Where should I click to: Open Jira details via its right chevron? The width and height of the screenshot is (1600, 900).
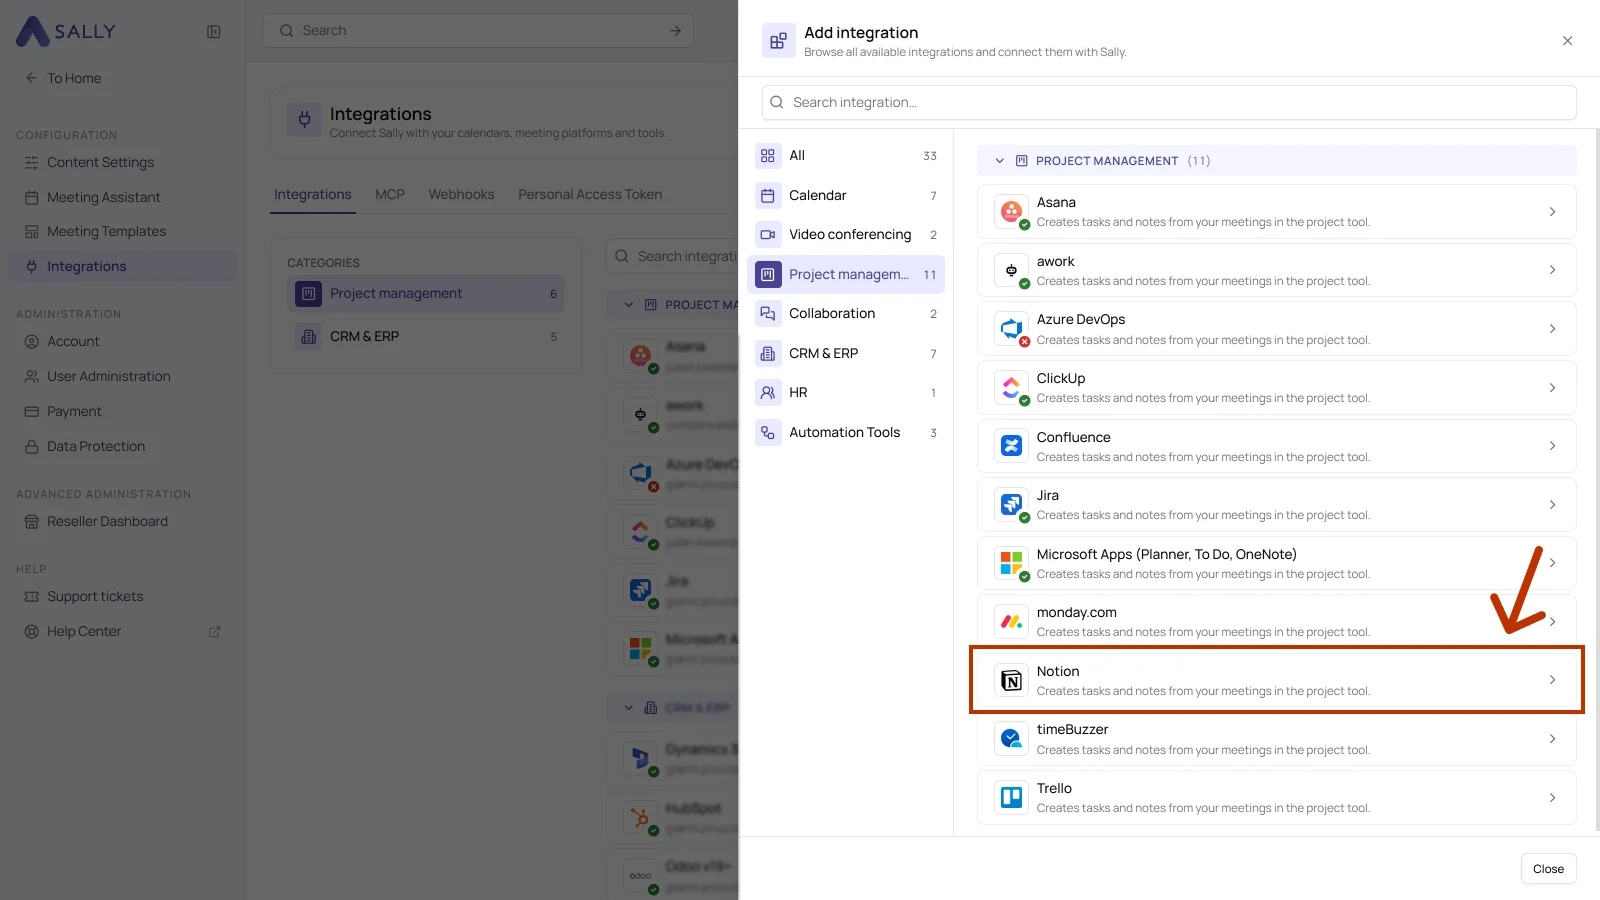[x=1552, y=505]
